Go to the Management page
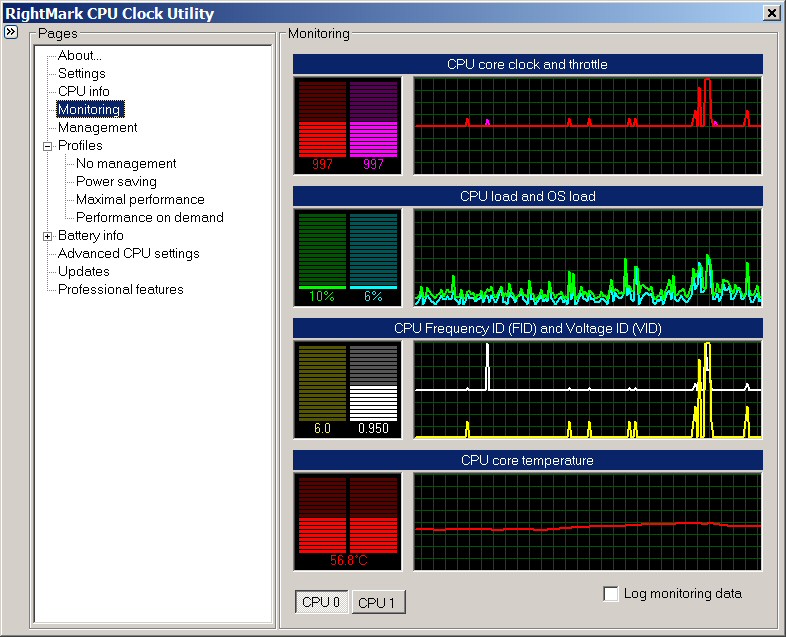Viewport: 786px width, 637px height. pyautogui.click(x=98, y=127)
